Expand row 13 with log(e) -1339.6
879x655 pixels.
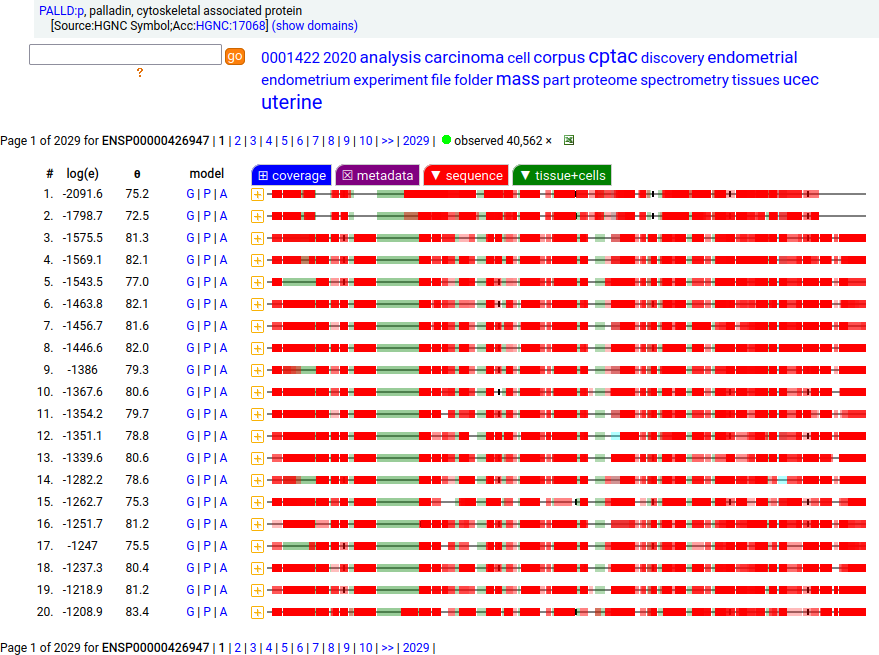[x=257, y=459]
